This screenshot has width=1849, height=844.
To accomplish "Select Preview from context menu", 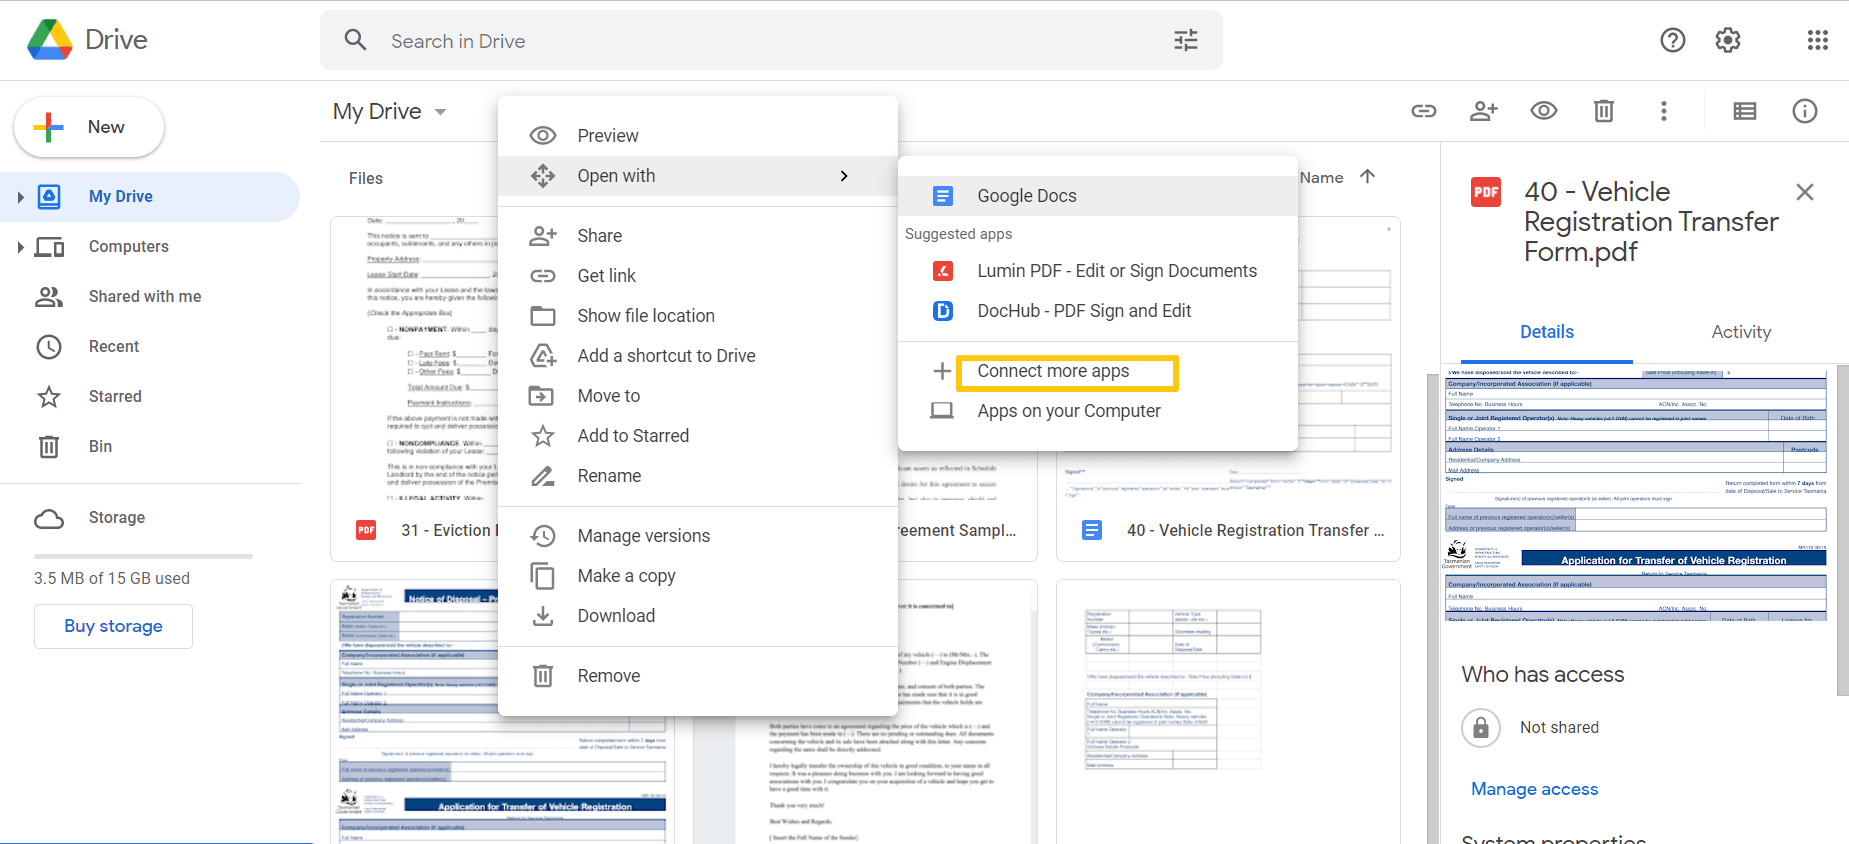I will coord(698,136).
